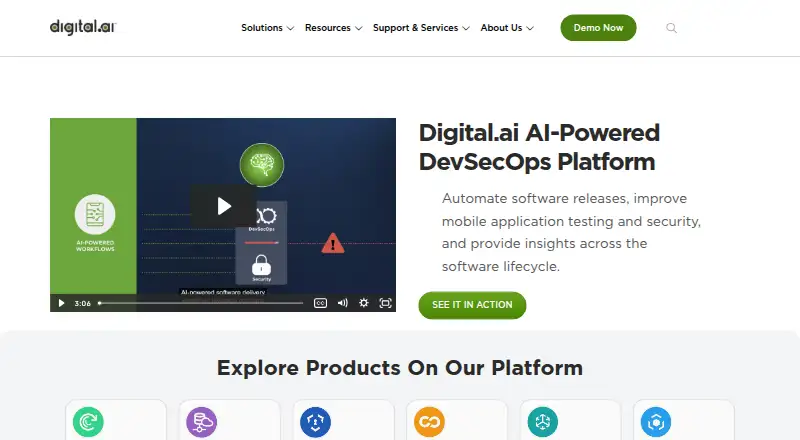Screen dimensions: 800x440
Task: Click the Explore Products On Our Platform heading
Action: pyautogui.click(x=400, y=368)
